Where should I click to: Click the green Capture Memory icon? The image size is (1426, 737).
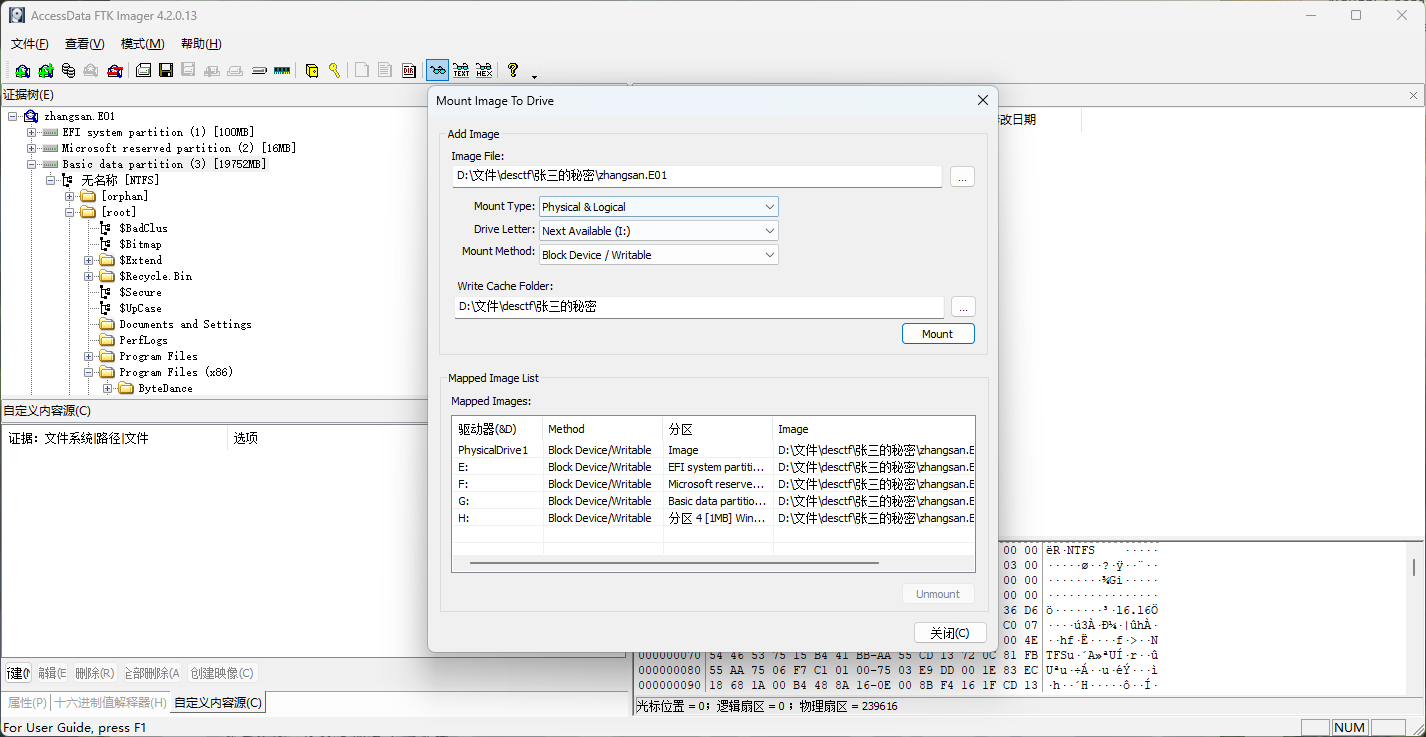(282, 70)
